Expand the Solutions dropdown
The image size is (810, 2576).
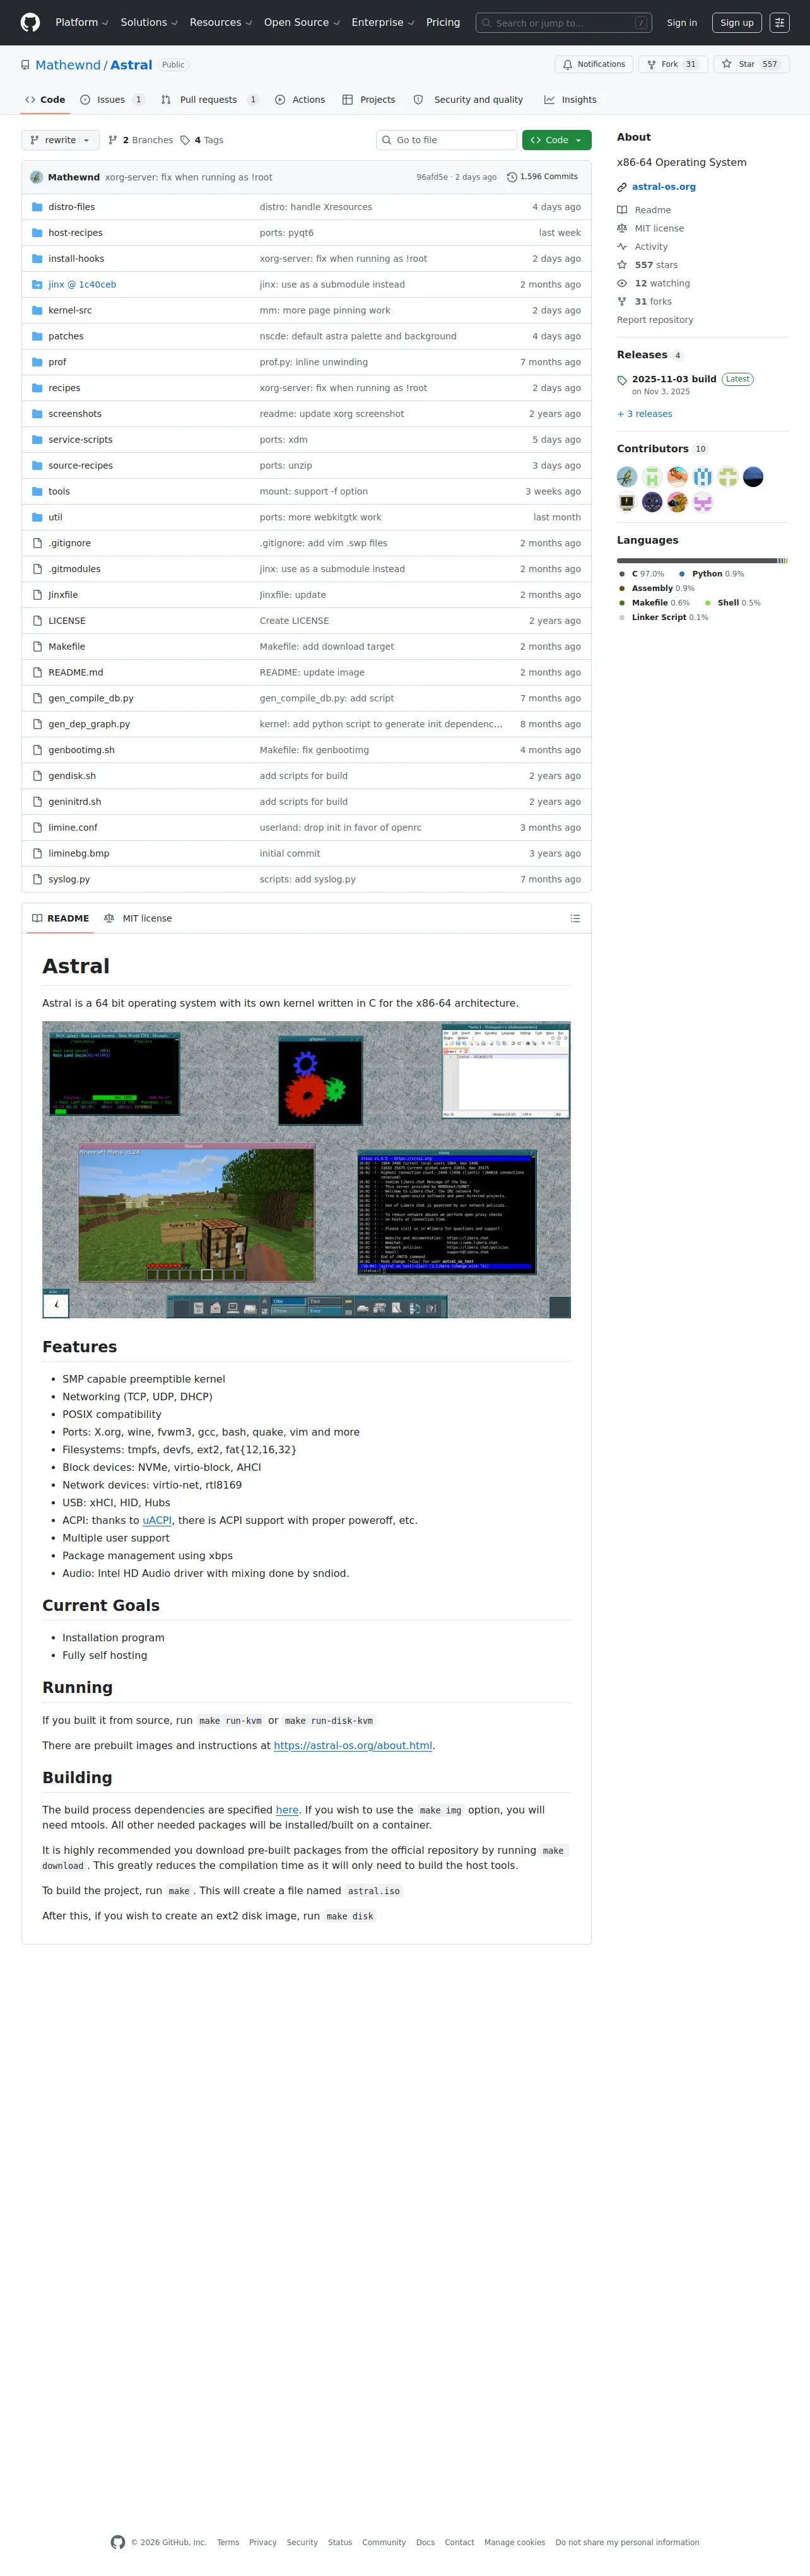point(149,22)
